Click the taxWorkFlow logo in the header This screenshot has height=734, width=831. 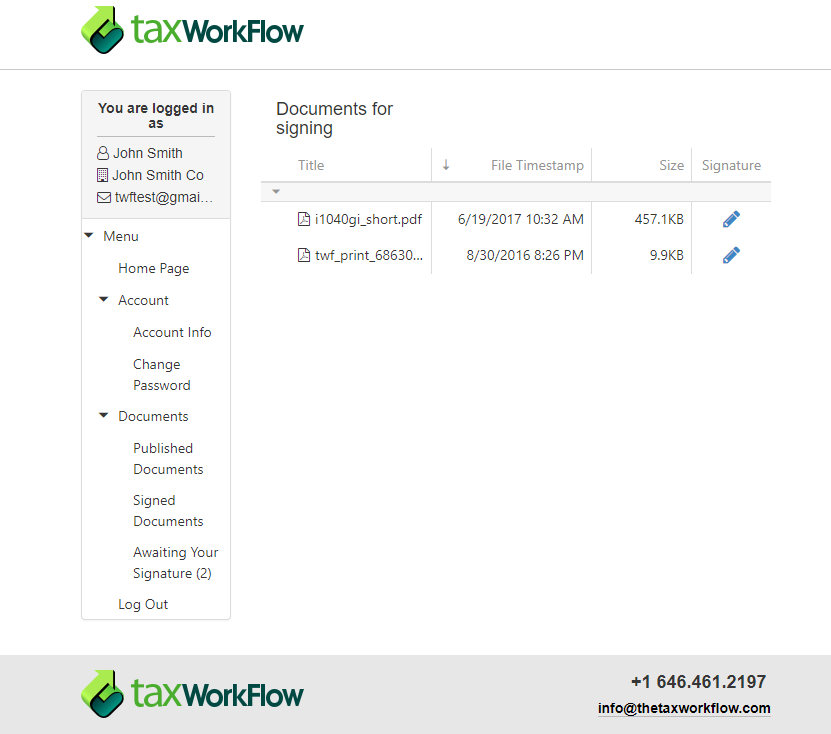(x=192, y=30)
